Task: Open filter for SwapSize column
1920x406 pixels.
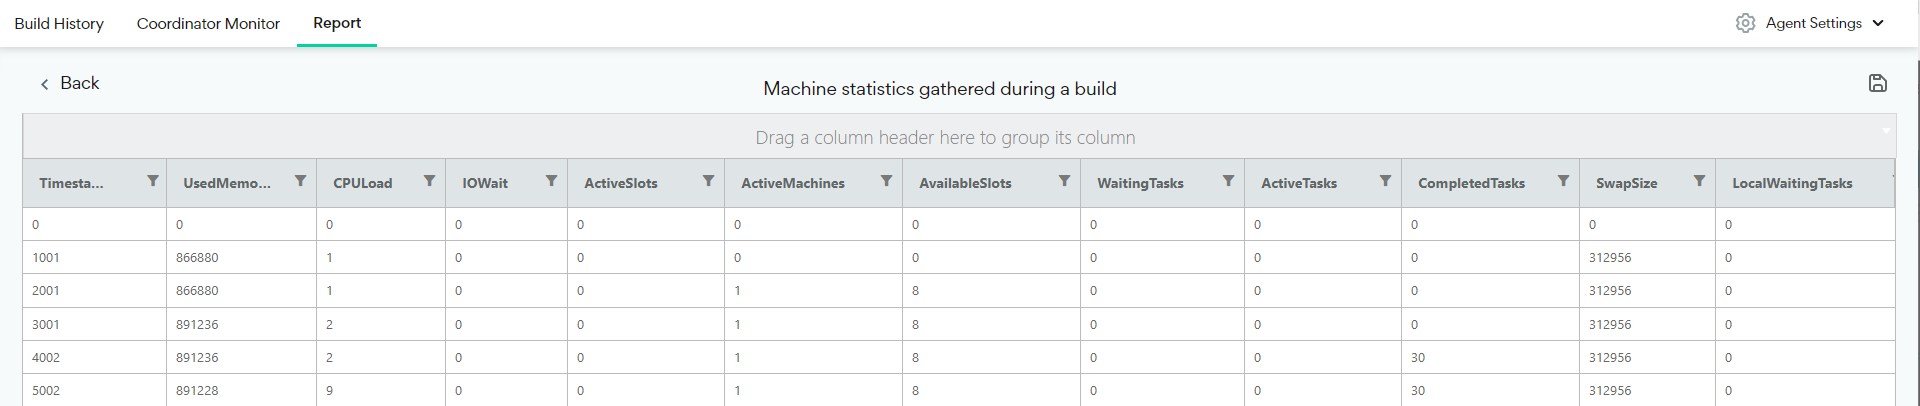Action: point(1699,181)
